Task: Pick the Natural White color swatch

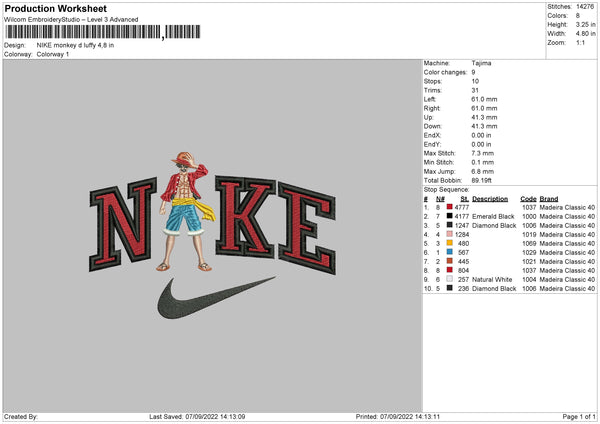Action: [x=449, y=279]
